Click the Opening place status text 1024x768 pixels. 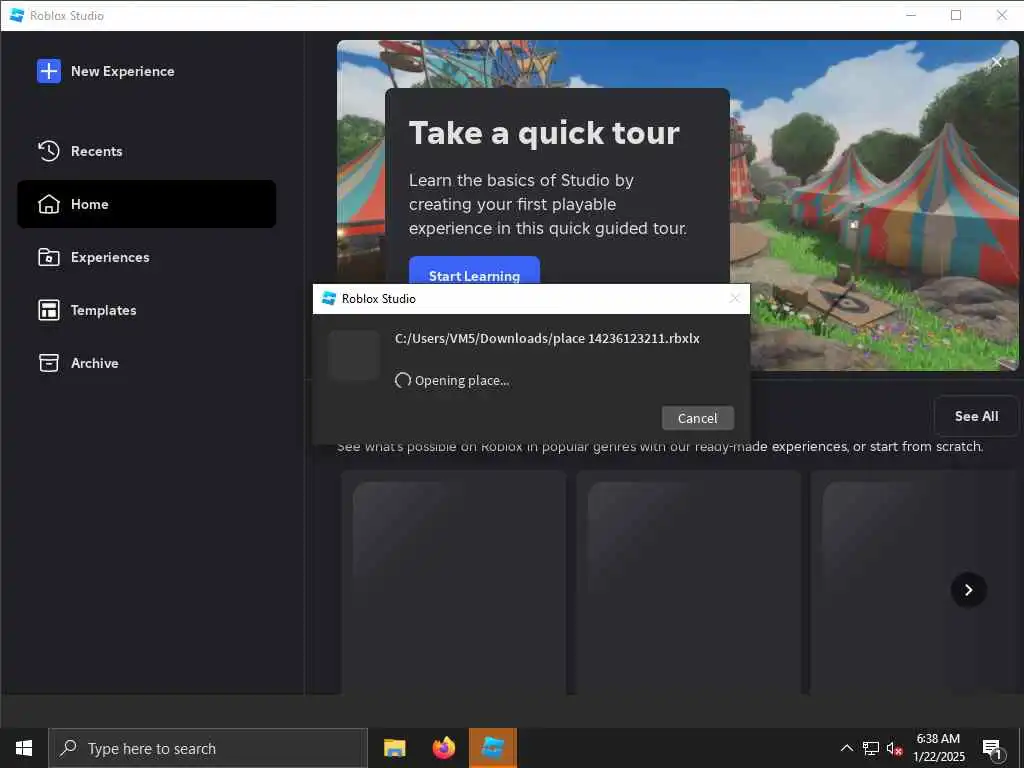pyautogui.click(x=462, y=380)
